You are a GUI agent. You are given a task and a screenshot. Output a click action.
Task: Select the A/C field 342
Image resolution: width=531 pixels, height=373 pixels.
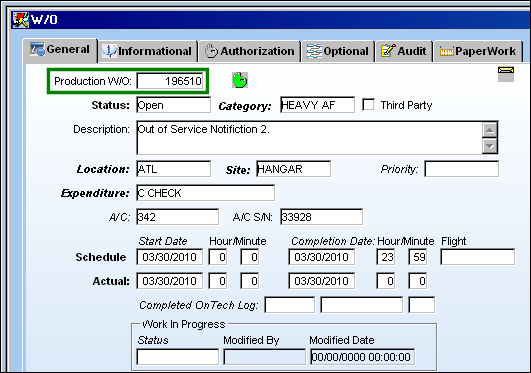[x=177, y=216]
